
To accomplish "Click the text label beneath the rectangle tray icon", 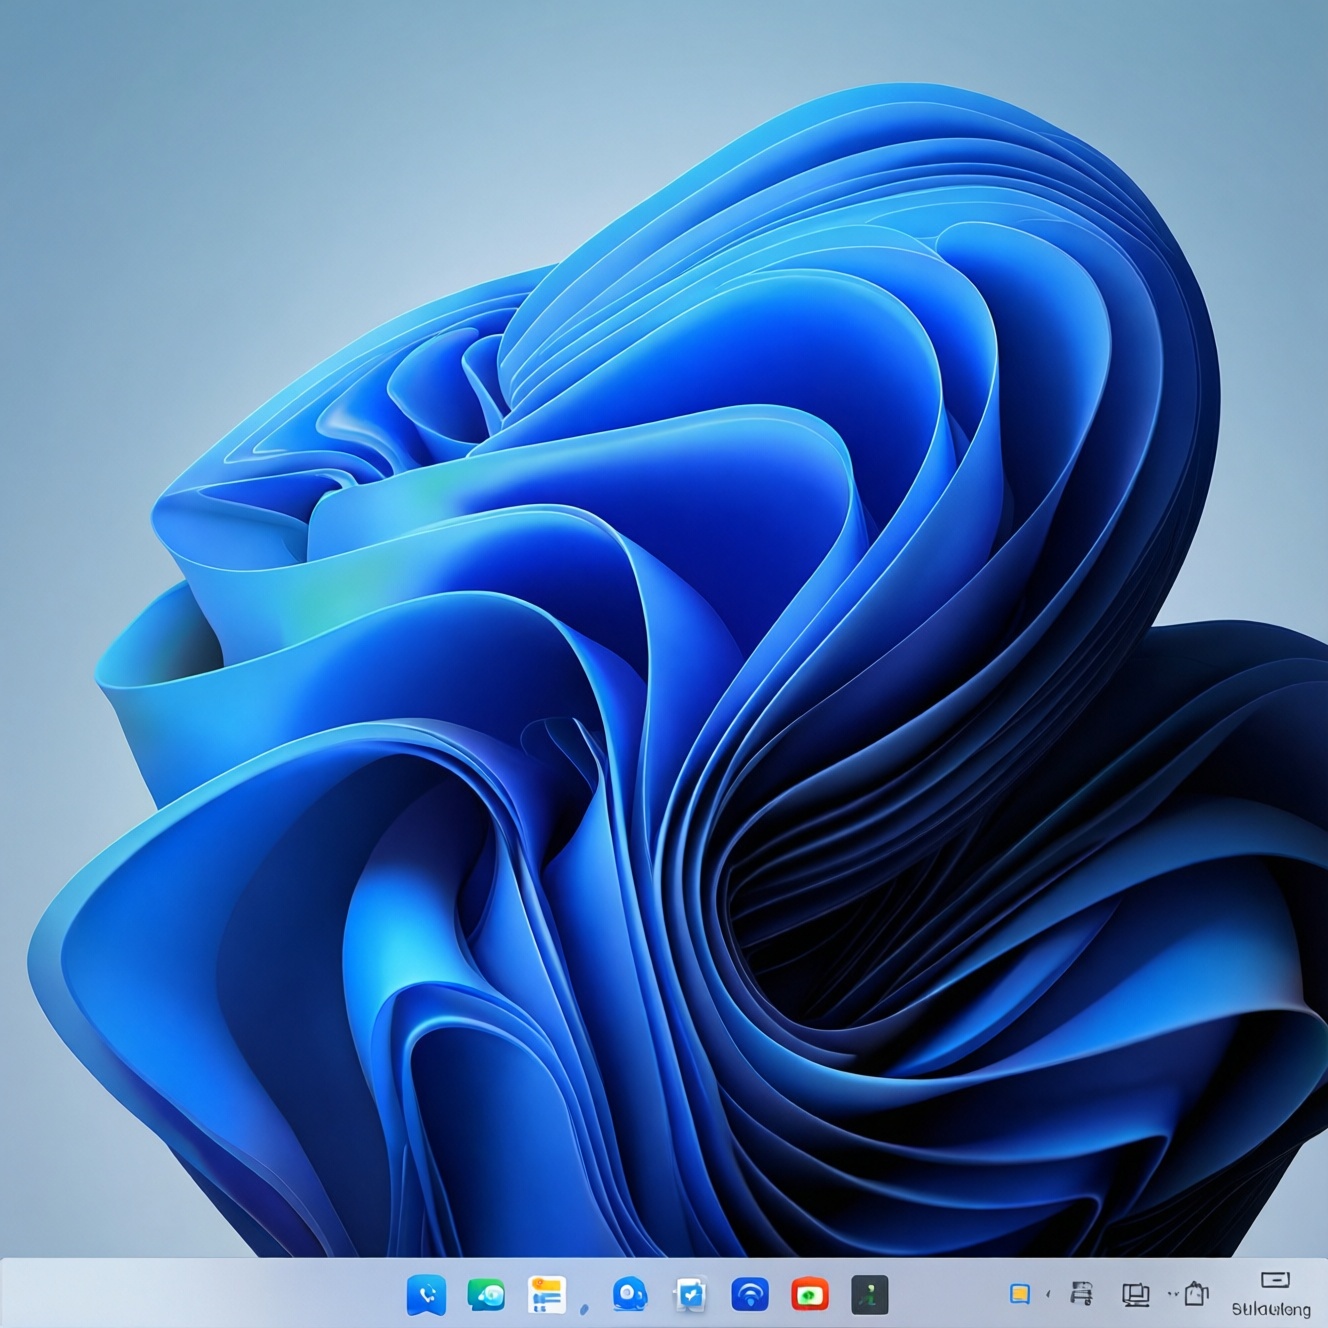I will coord(1271,1309).
